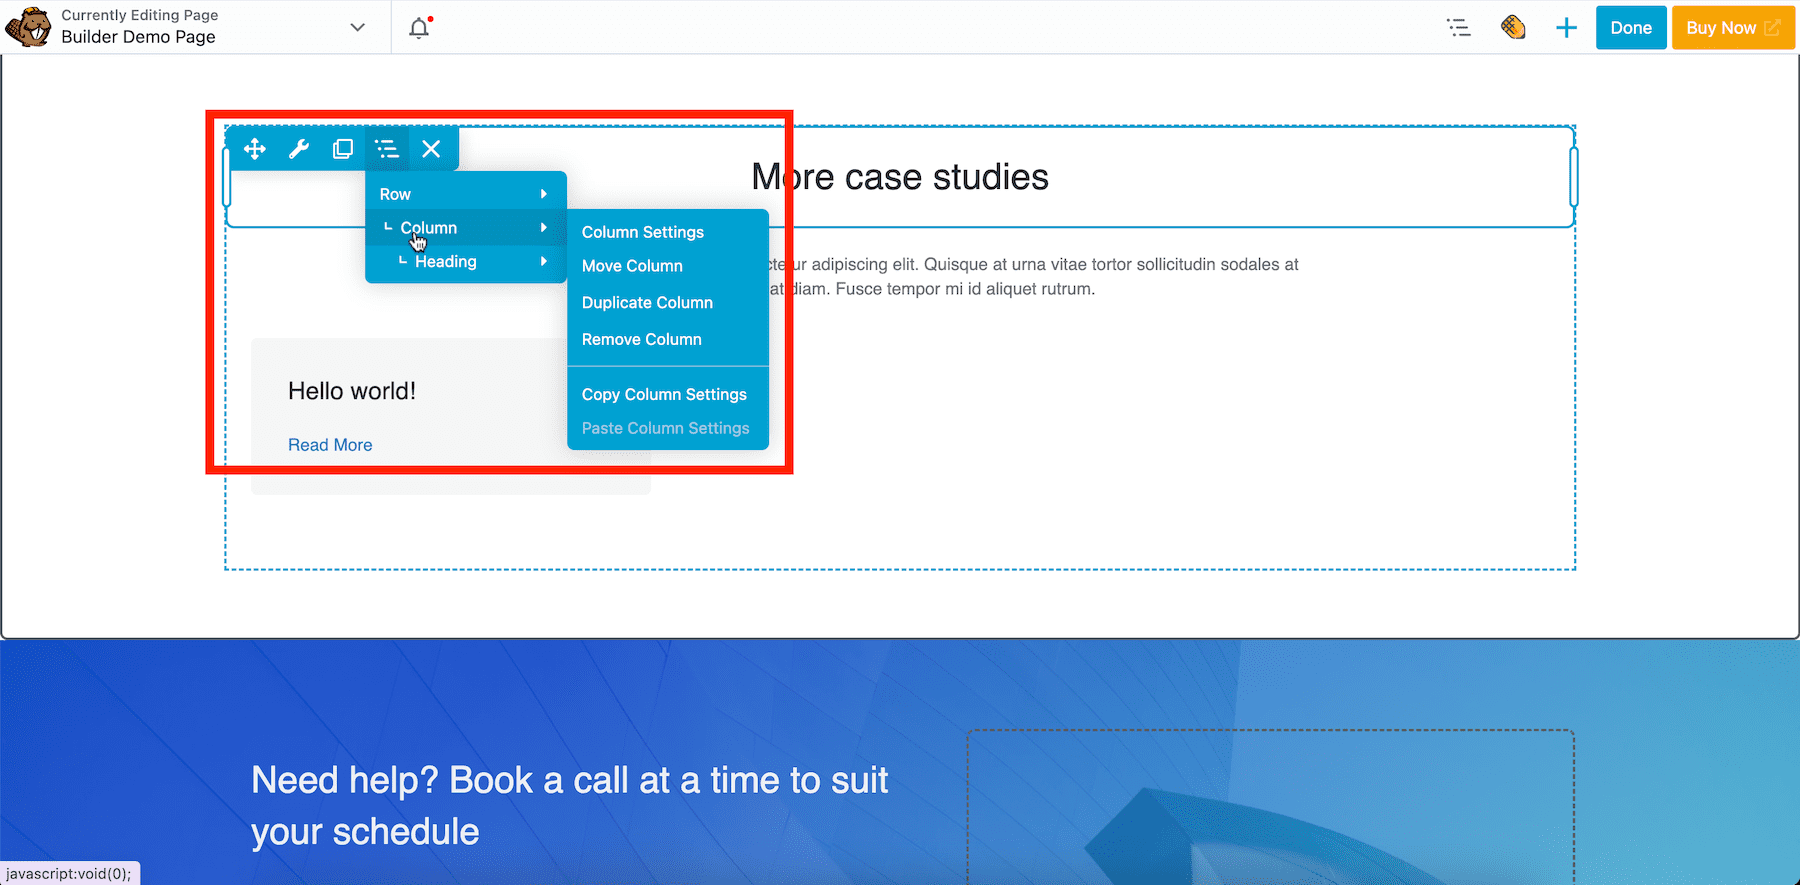
Task: Click the left column resize handle
Action: pyautogui.click(x=227, y=177)
